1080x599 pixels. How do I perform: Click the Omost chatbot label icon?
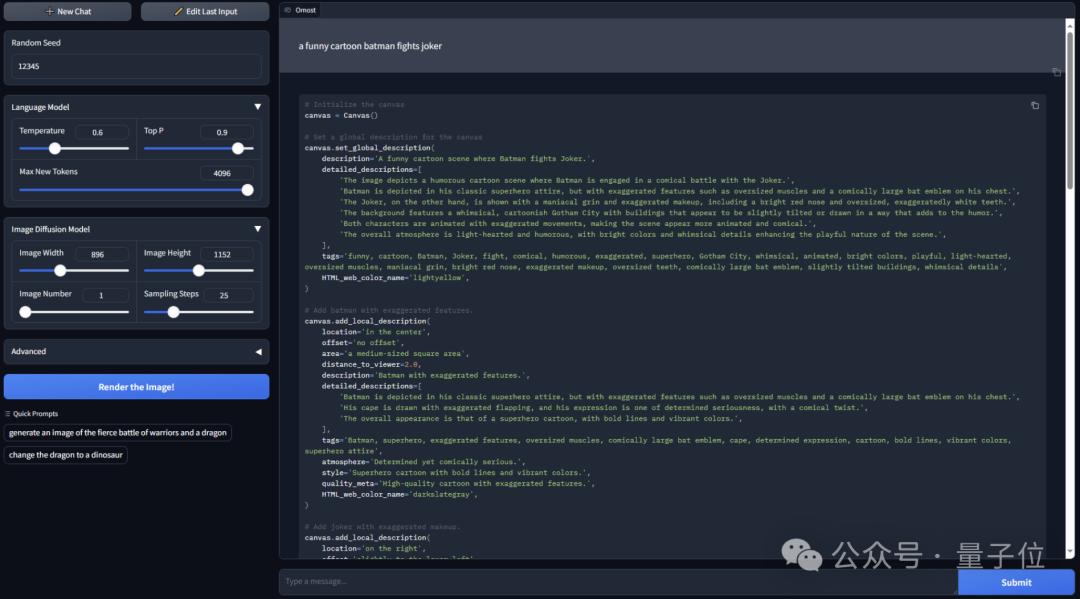pyautogui.click(x=287, y=10)
